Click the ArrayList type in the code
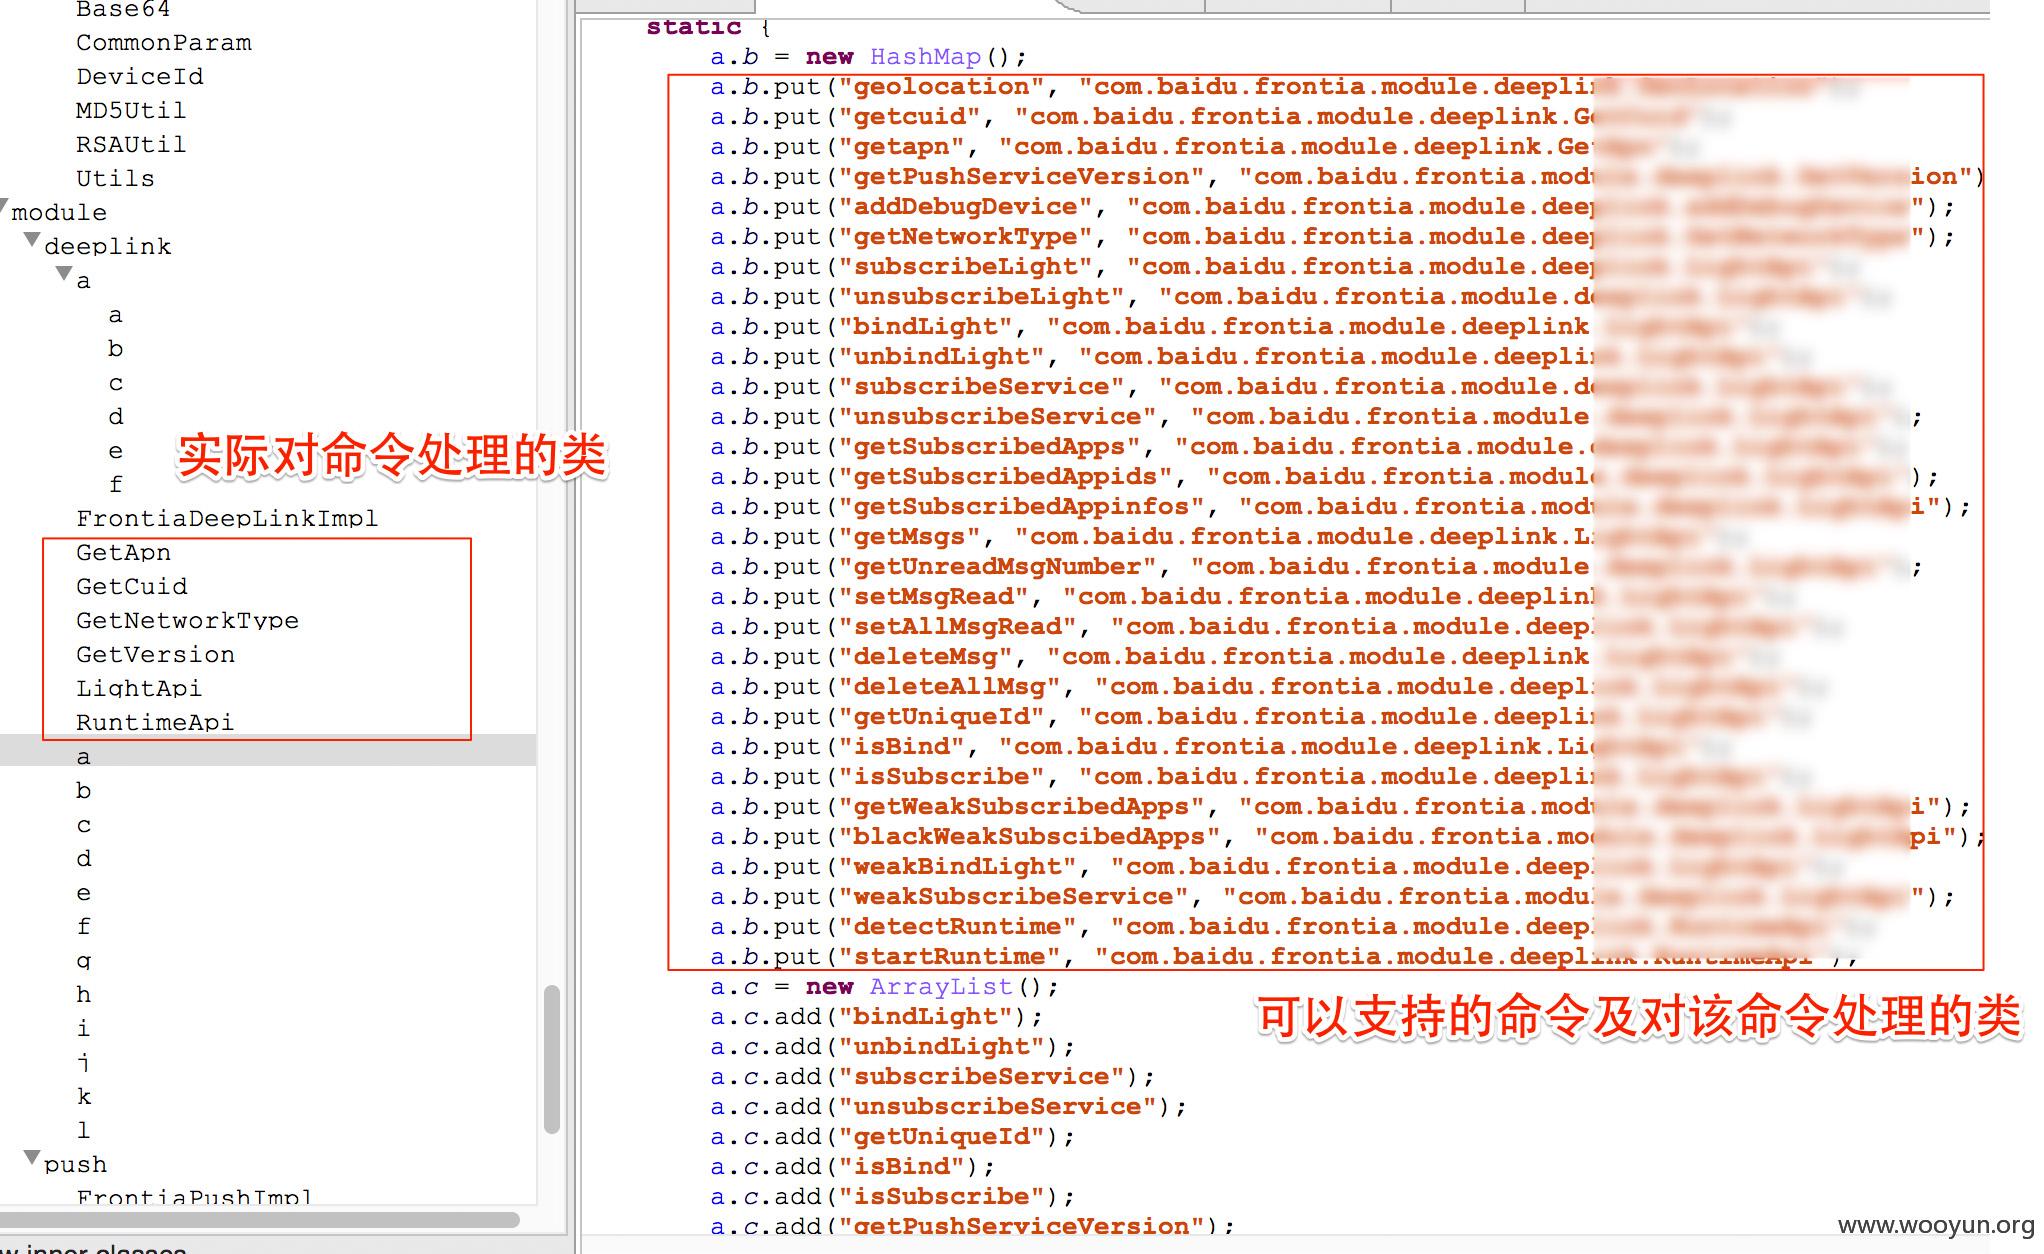 pyautogui.click(x=941, y=987)
